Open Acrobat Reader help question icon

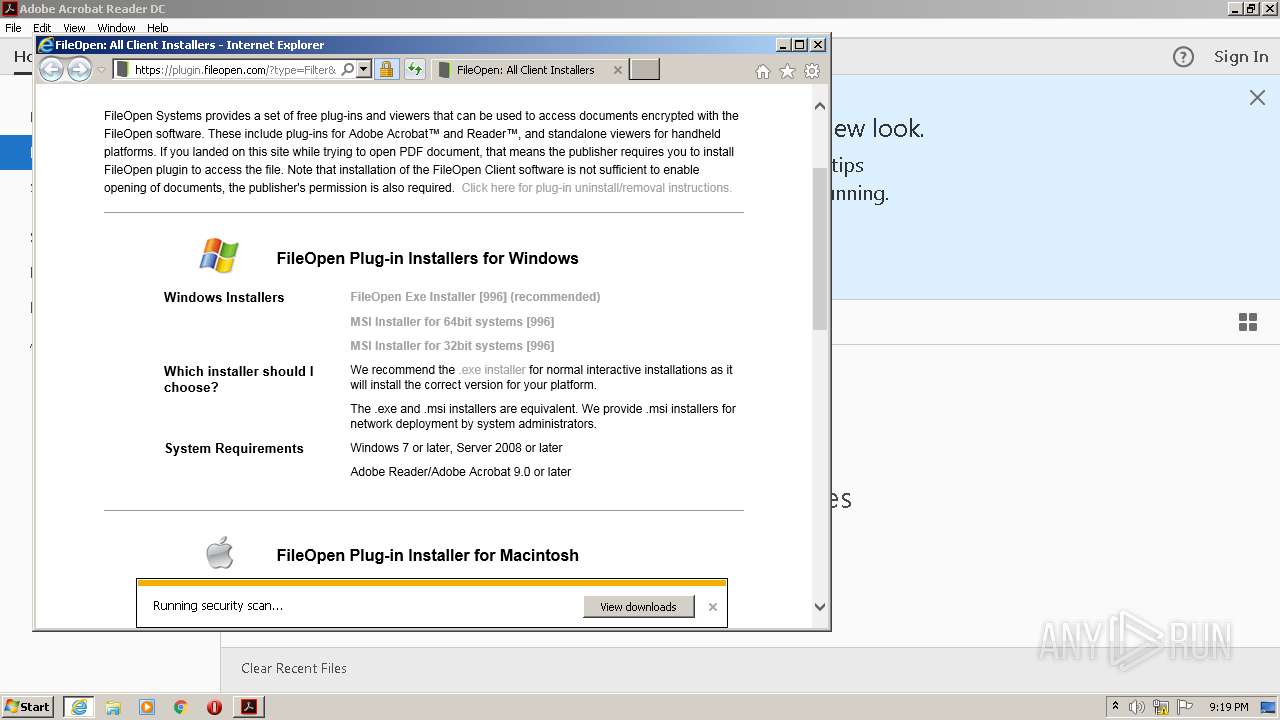tap(1183, 57)
